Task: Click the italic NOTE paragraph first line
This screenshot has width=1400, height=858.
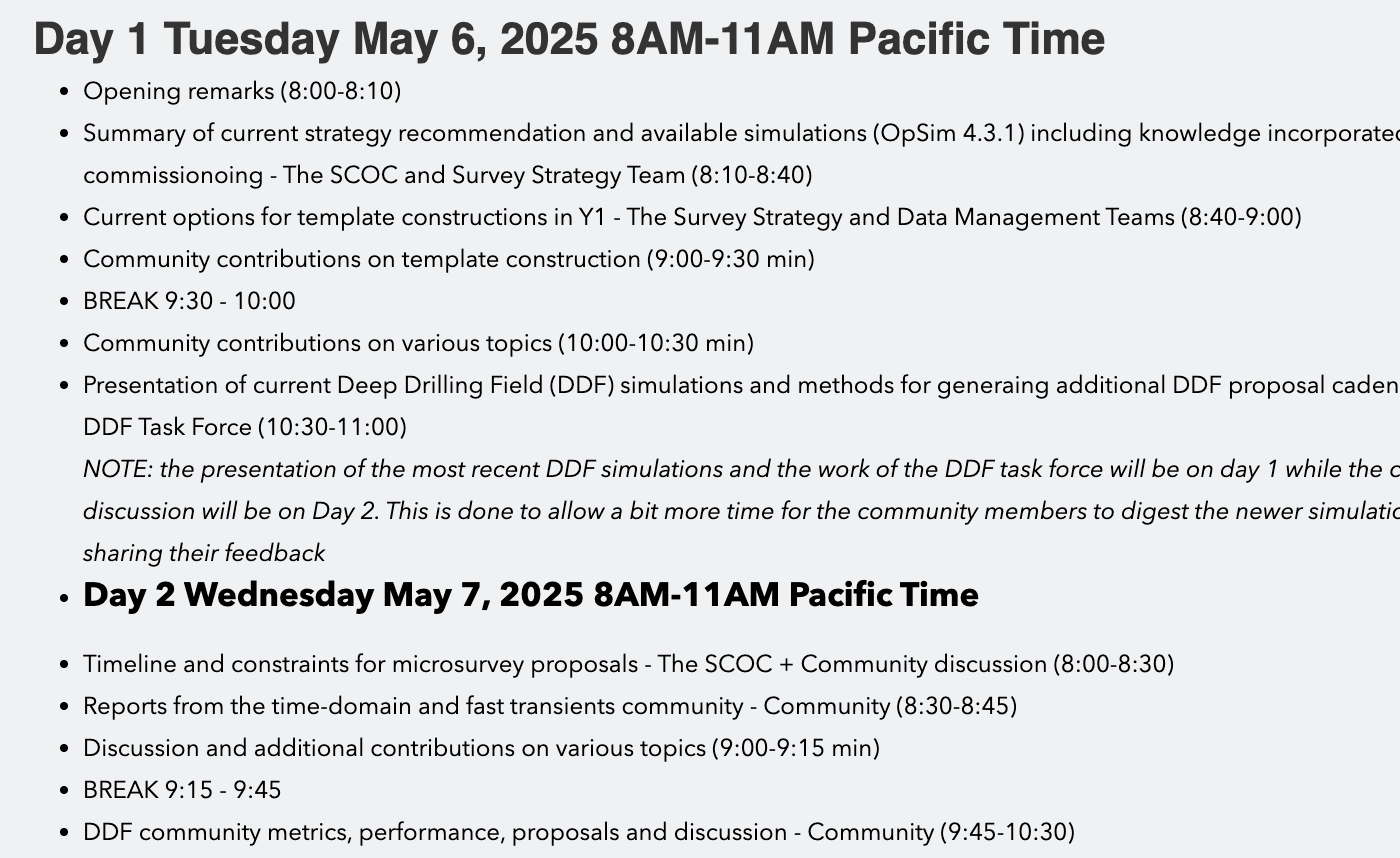Action: (741, 469)
